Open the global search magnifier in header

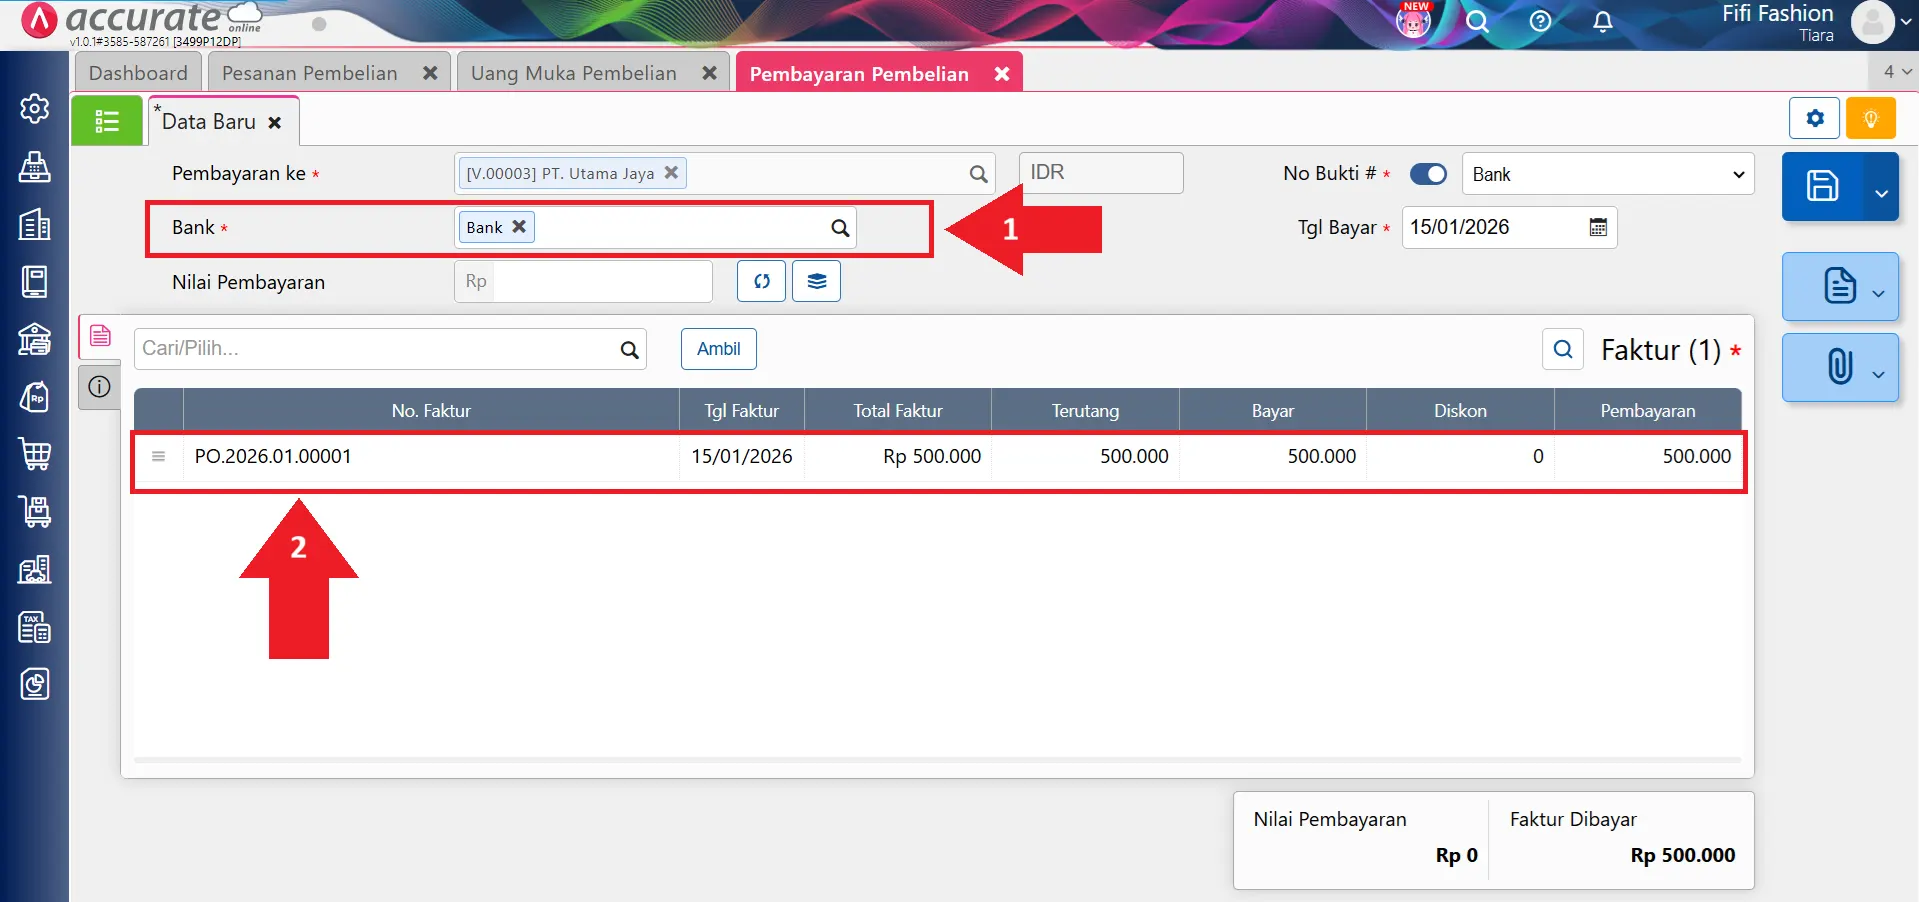click(x=1477, y=22)
